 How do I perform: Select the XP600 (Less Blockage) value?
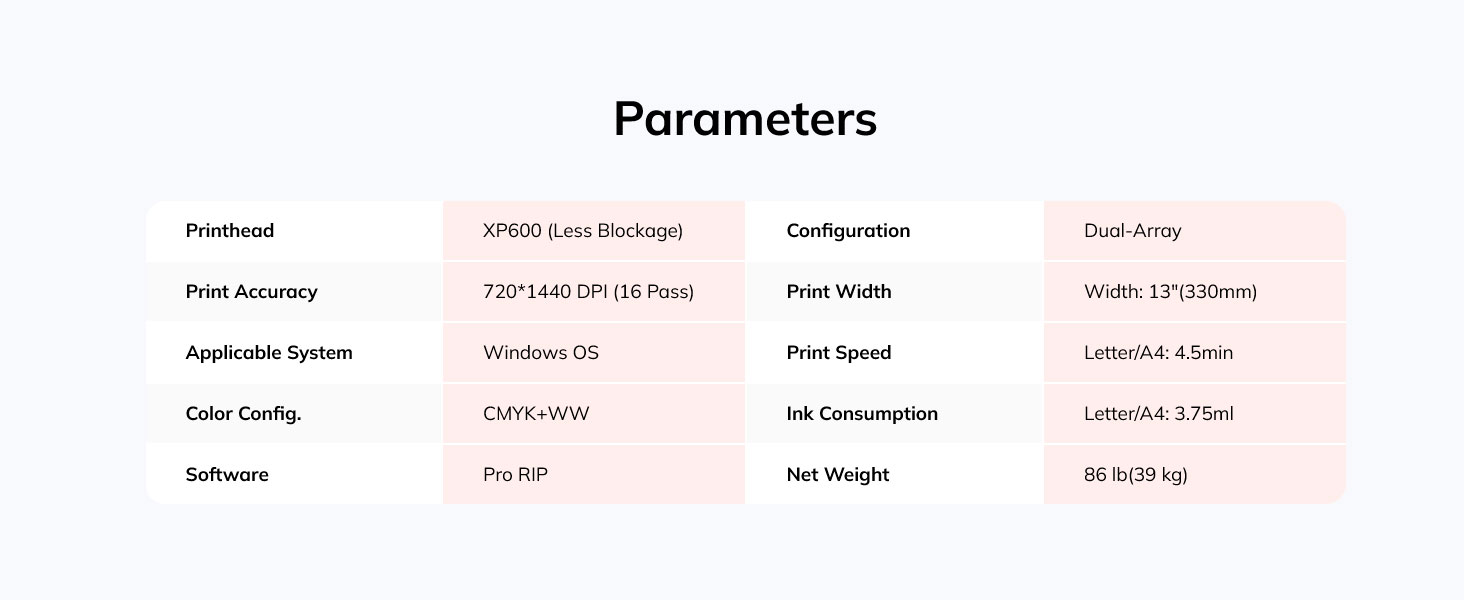tap(583, 231)
